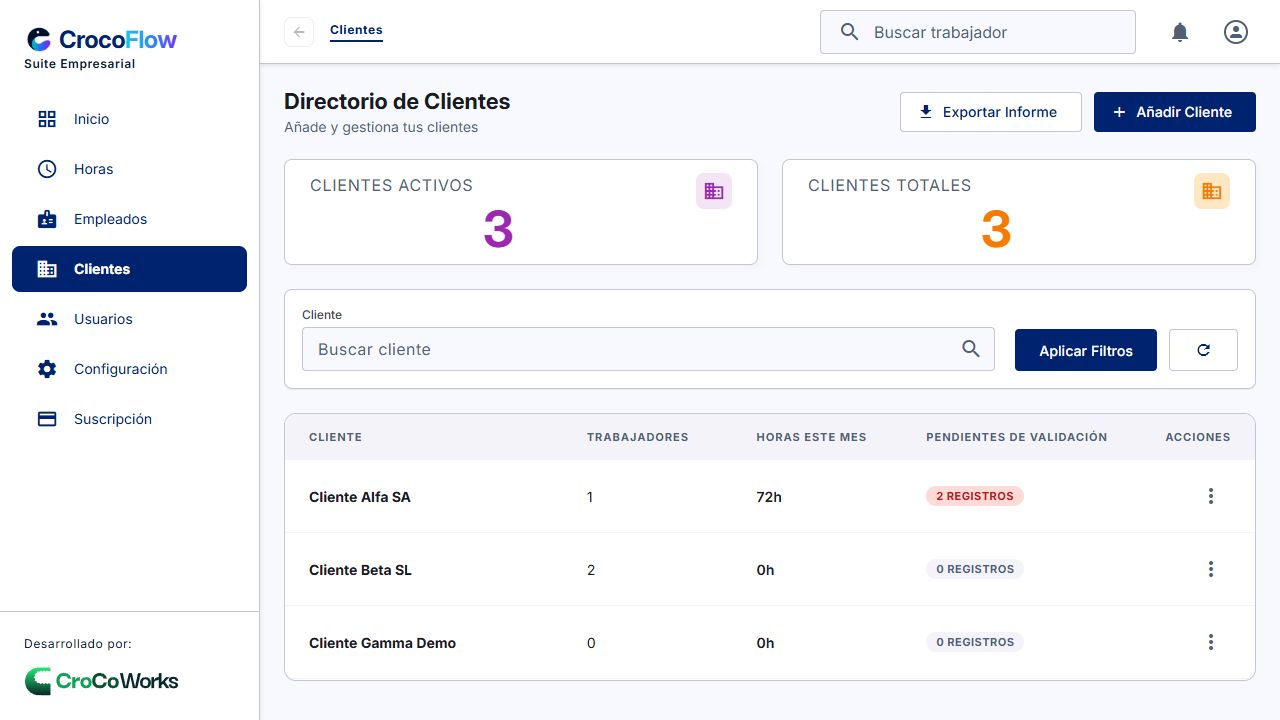
Task: Click the orange building icon in Clientes Totales
Action: (1212, 191)
